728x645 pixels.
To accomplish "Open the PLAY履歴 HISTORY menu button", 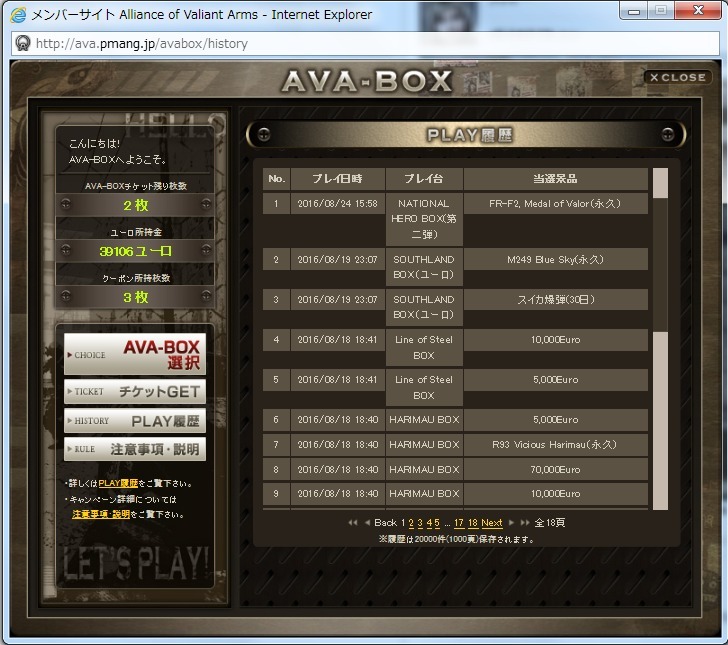I will (x=135, y=421).
